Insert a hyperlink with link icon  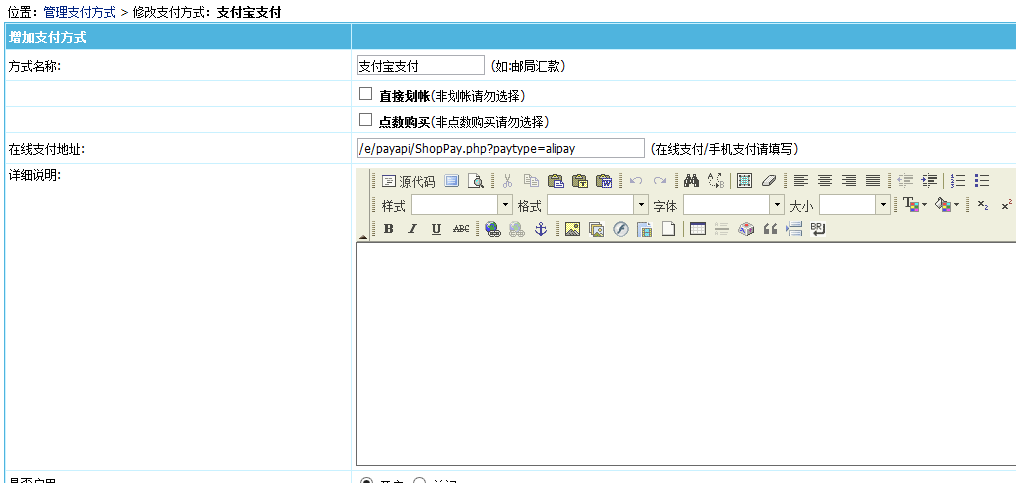click(x=492, y=229)
